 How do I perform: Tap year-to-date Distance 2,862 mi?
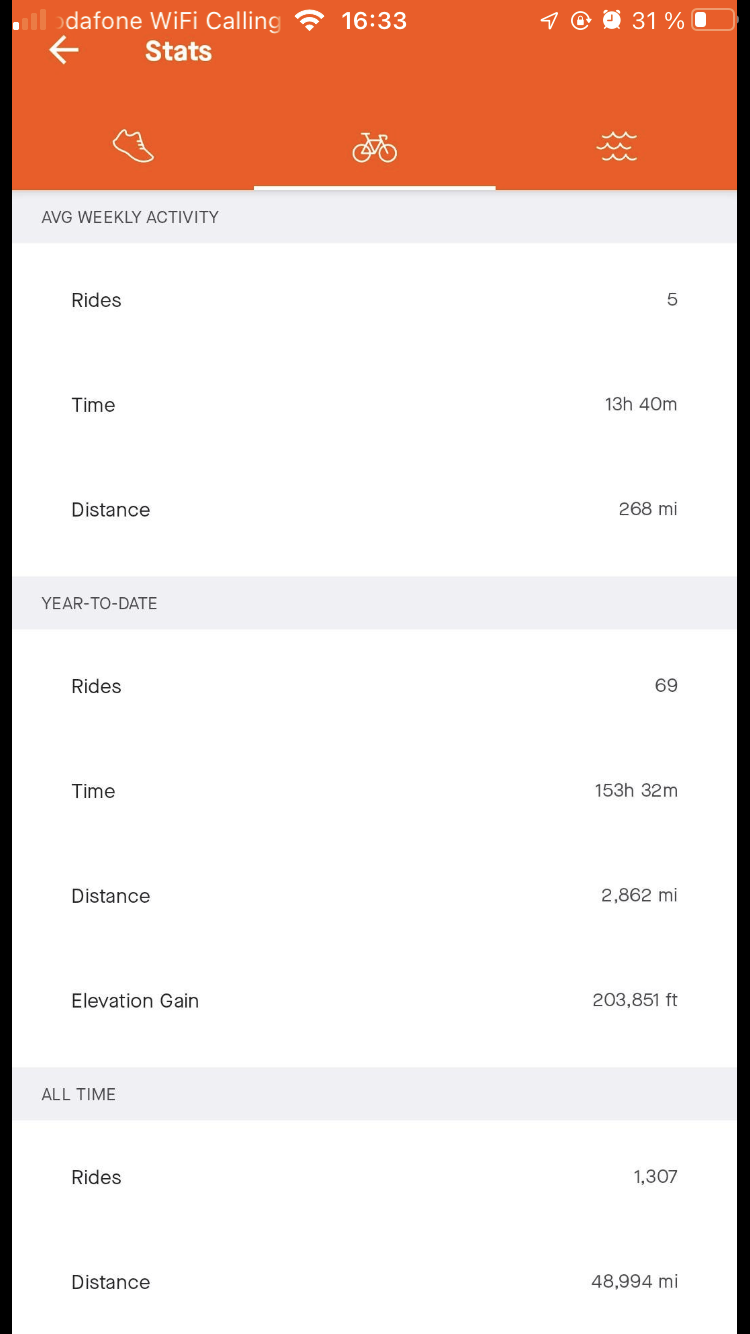pyautogui.click(x=638, y=896)
